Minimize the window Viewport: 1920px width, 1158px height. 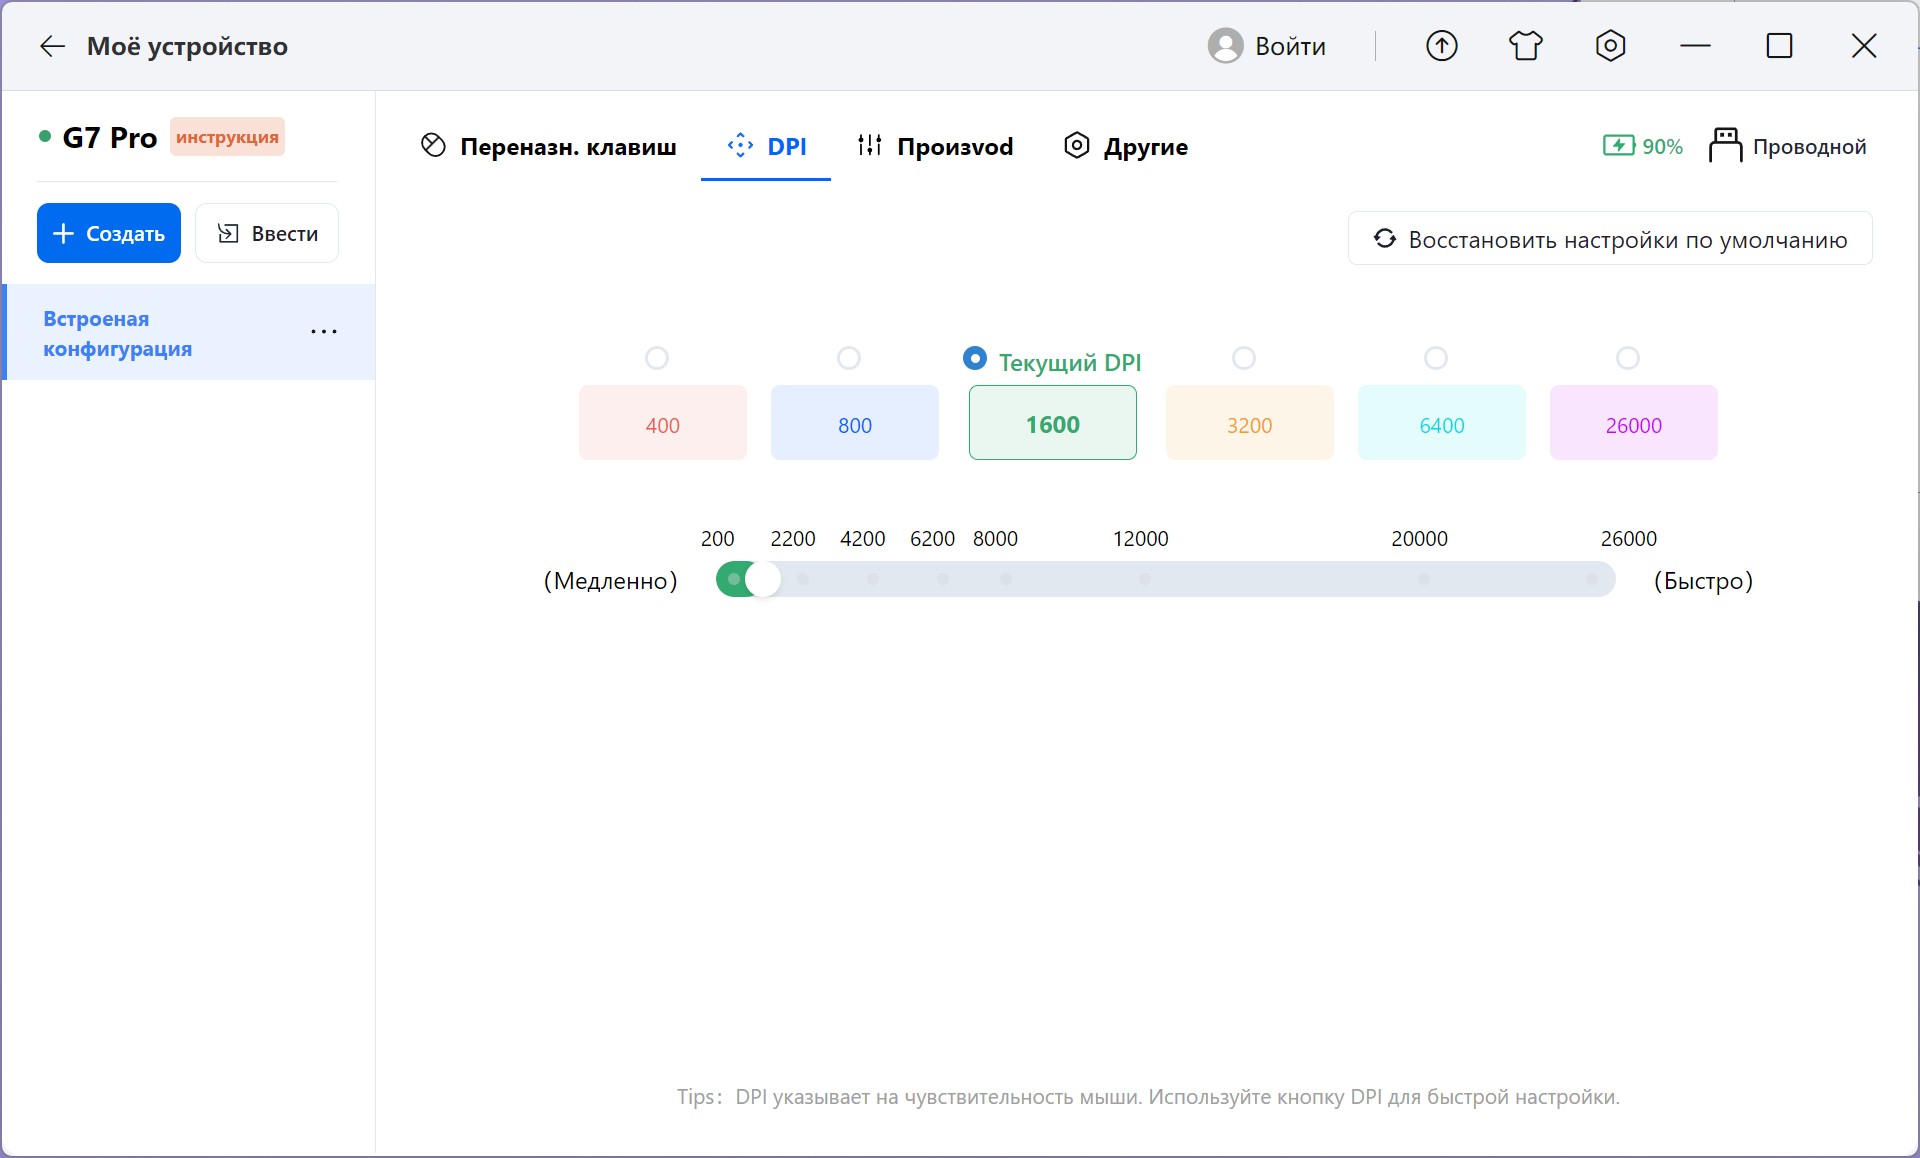click(x=1695, y=46)
